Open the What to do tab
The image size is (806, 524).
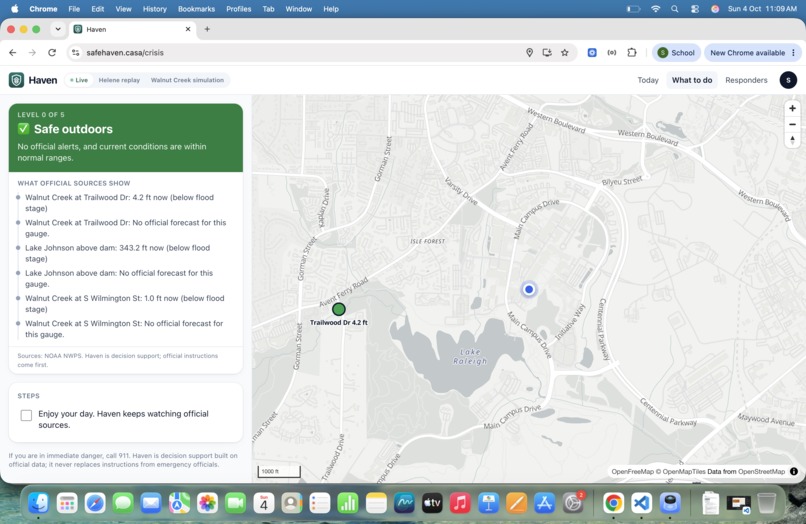pyautogui.click(x=692, y=80)
